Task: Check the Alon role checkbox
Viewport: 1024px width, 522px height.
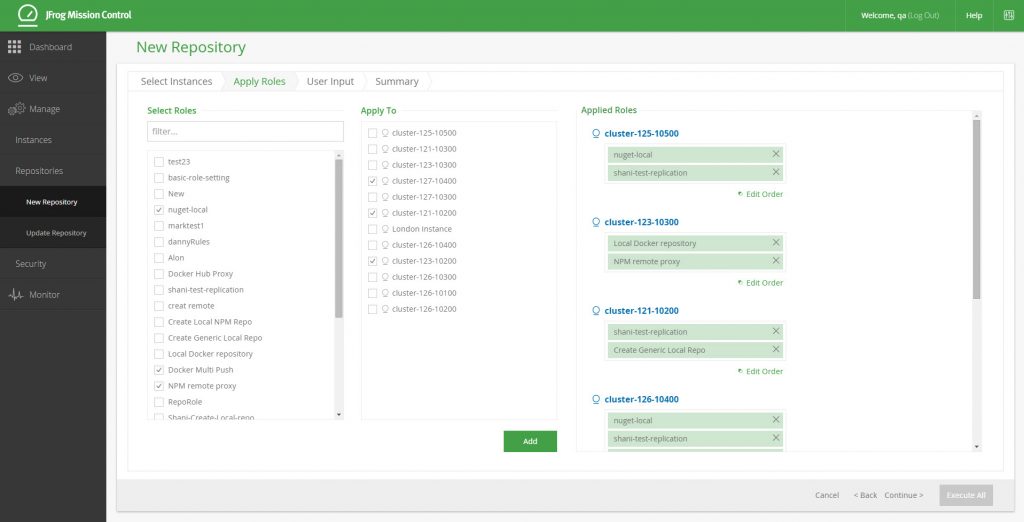Action: [159, 258]
